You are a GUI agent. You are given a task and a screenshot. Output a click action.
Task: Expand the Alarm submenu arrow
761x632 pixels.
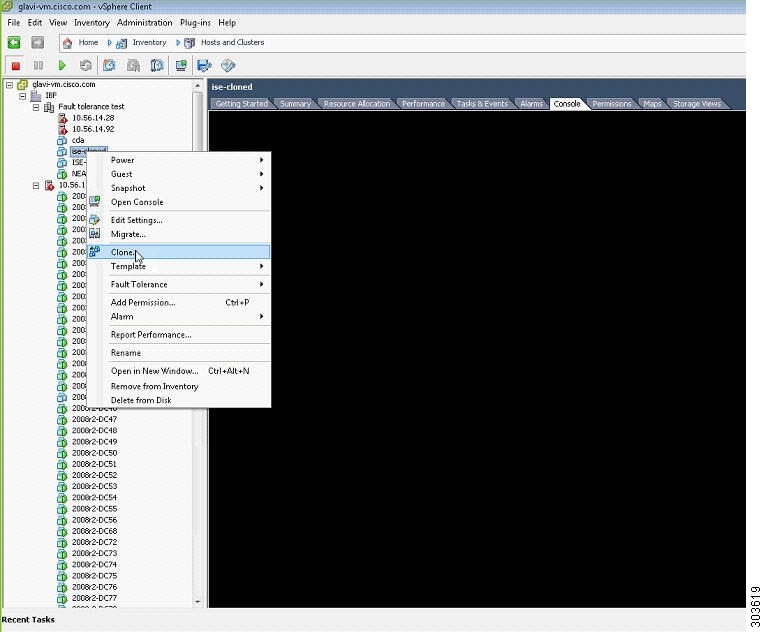coord(262,316)
